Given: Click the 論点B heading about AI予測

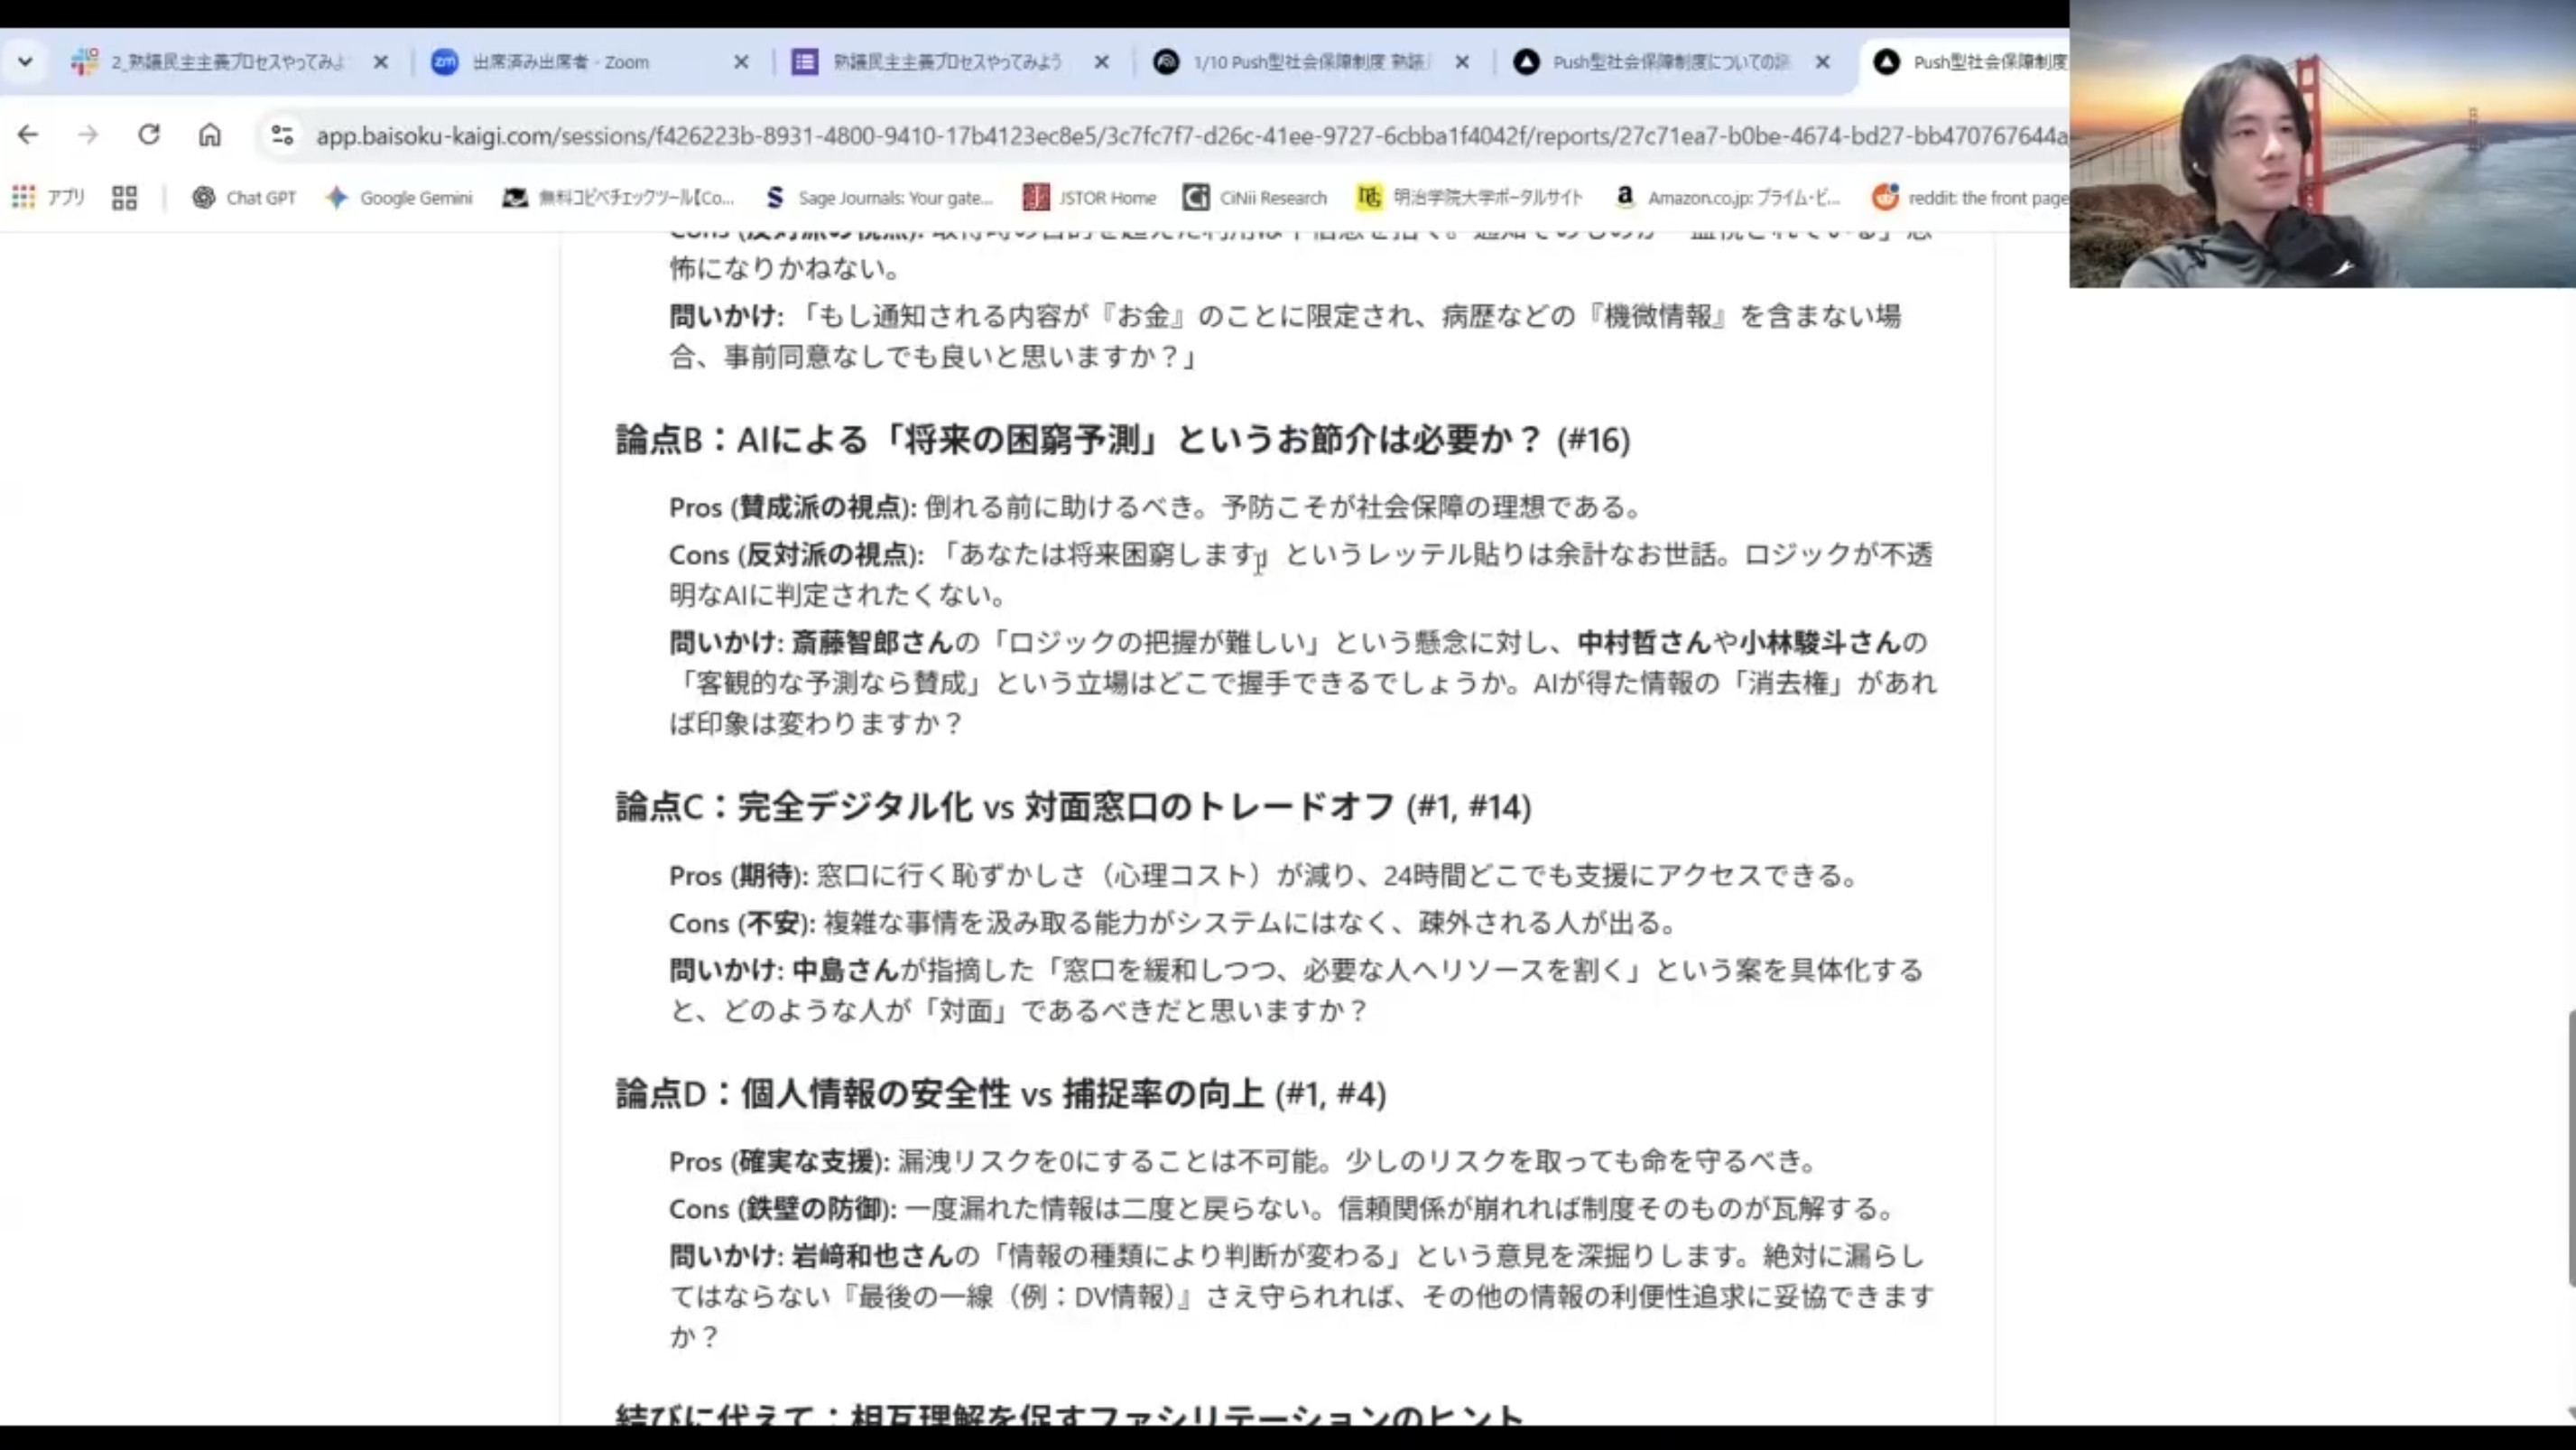Looking at the screenshot, I should [x=1123, y=440].
